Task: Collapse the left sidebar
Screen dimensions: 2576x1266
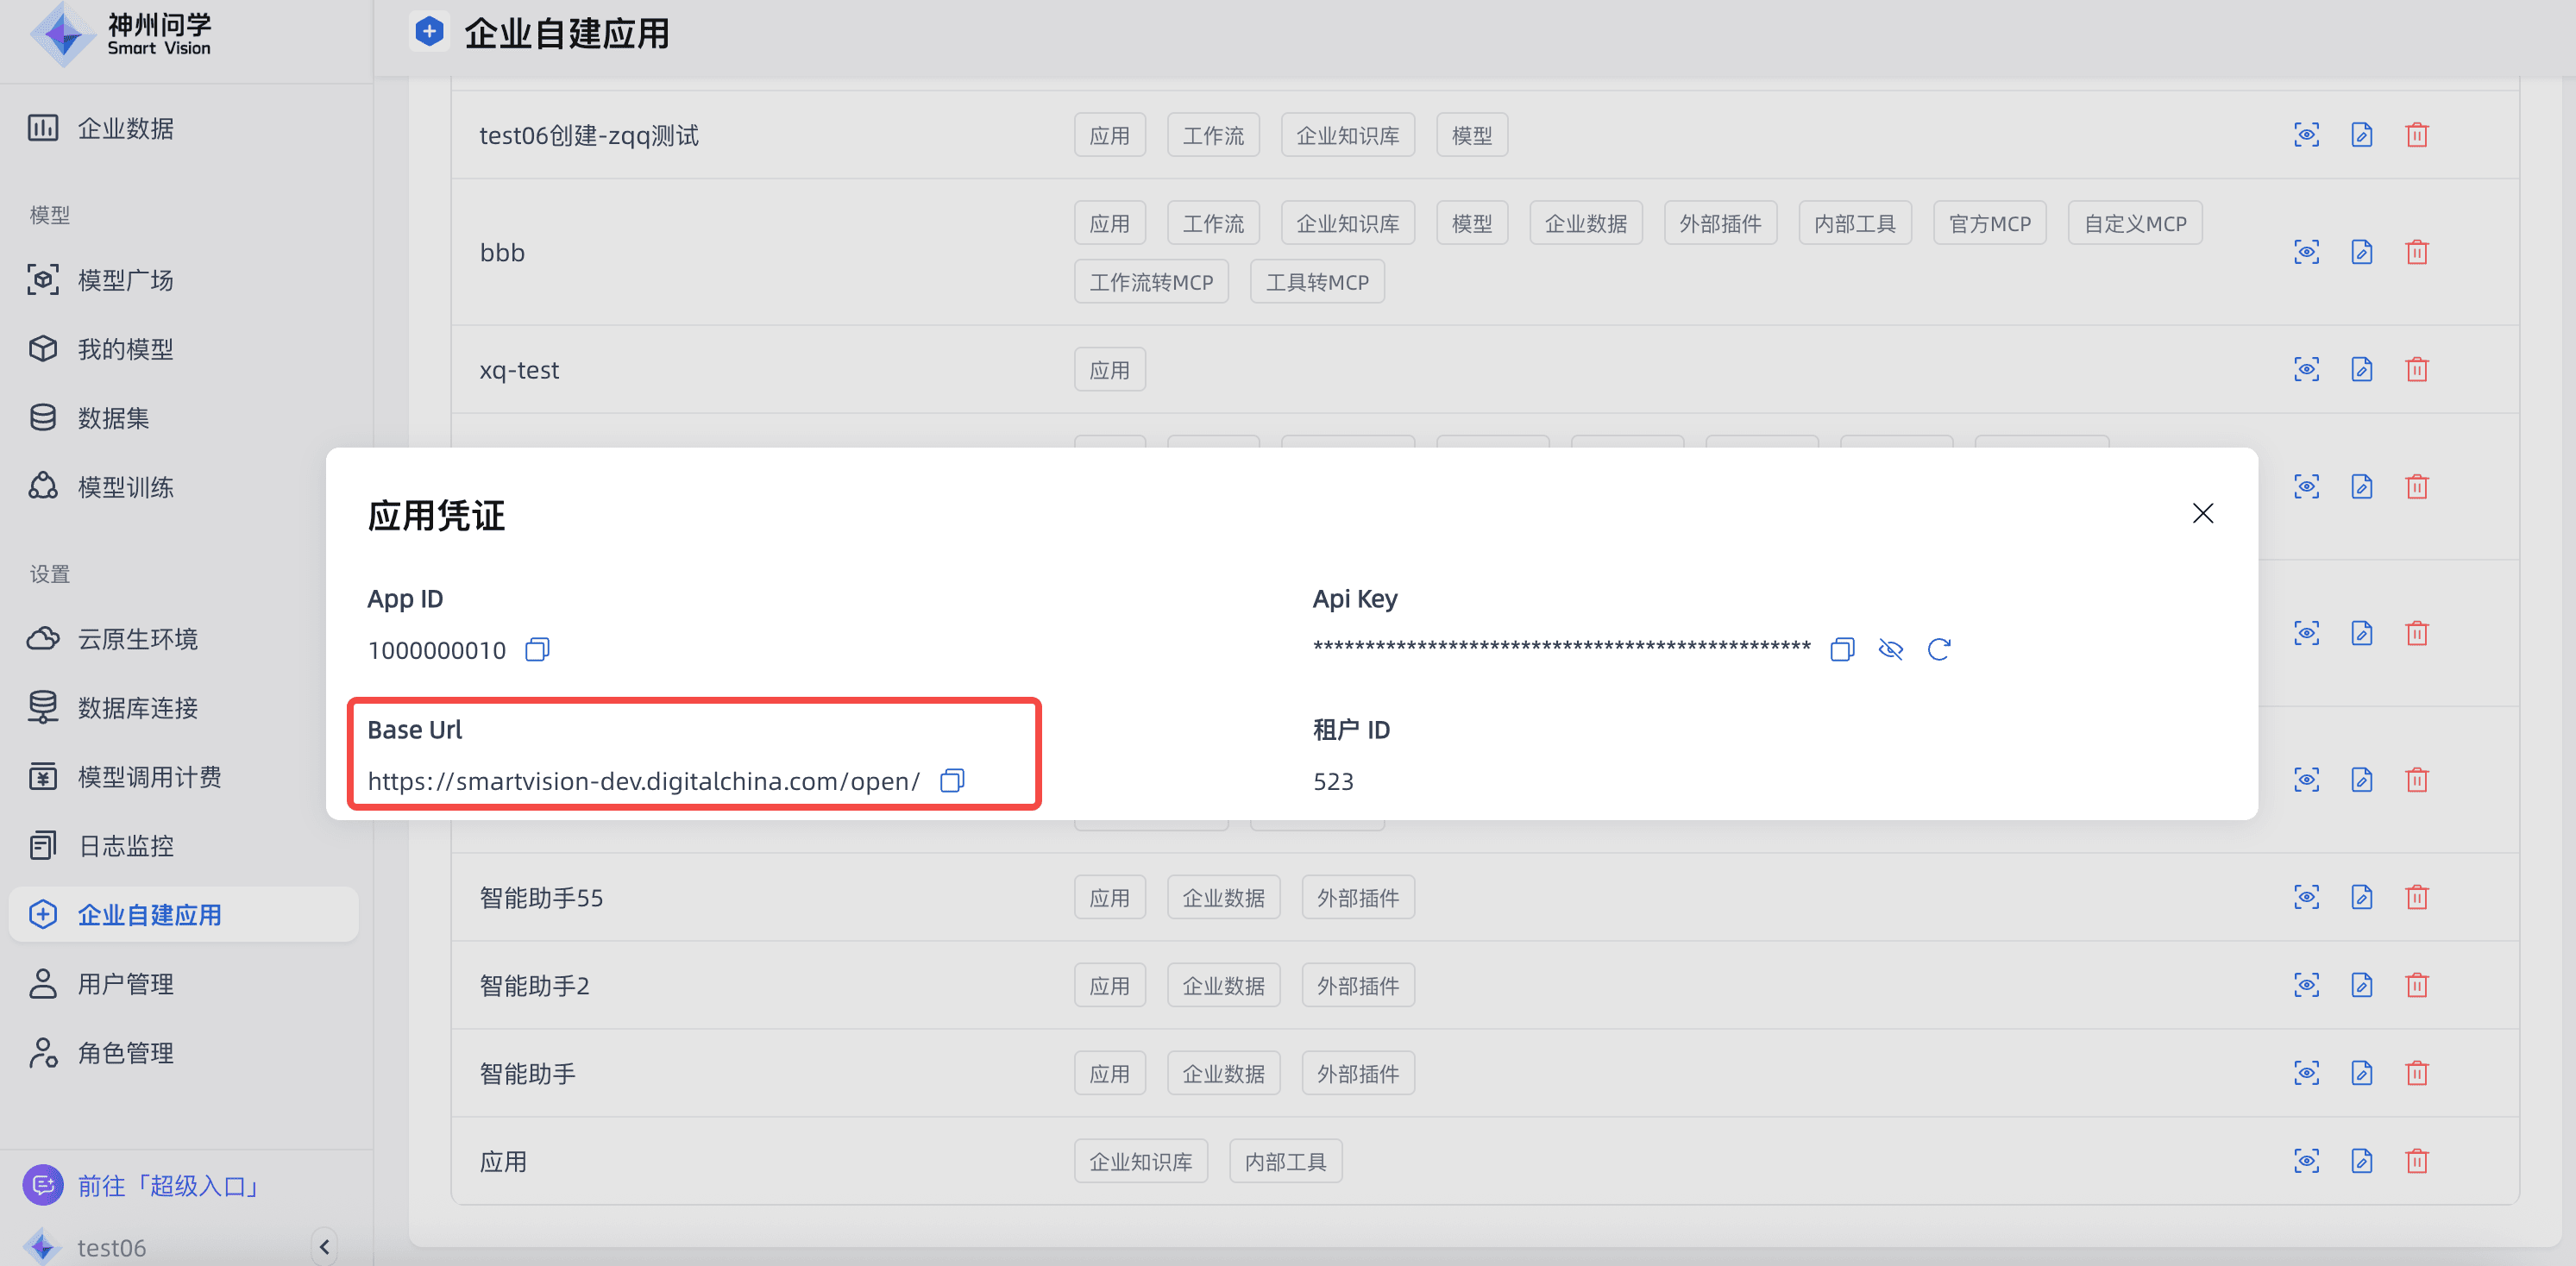Action: click(x=323, y=1247)
